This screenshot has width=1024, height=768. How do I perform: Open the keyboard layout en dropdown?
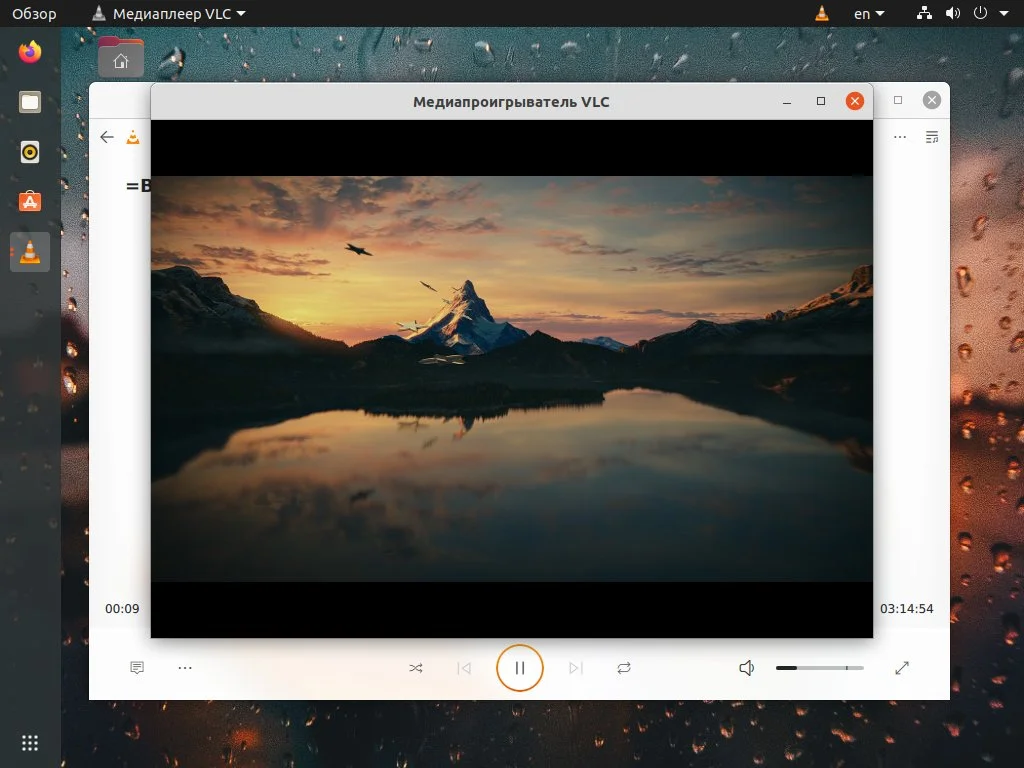point(868,13)
